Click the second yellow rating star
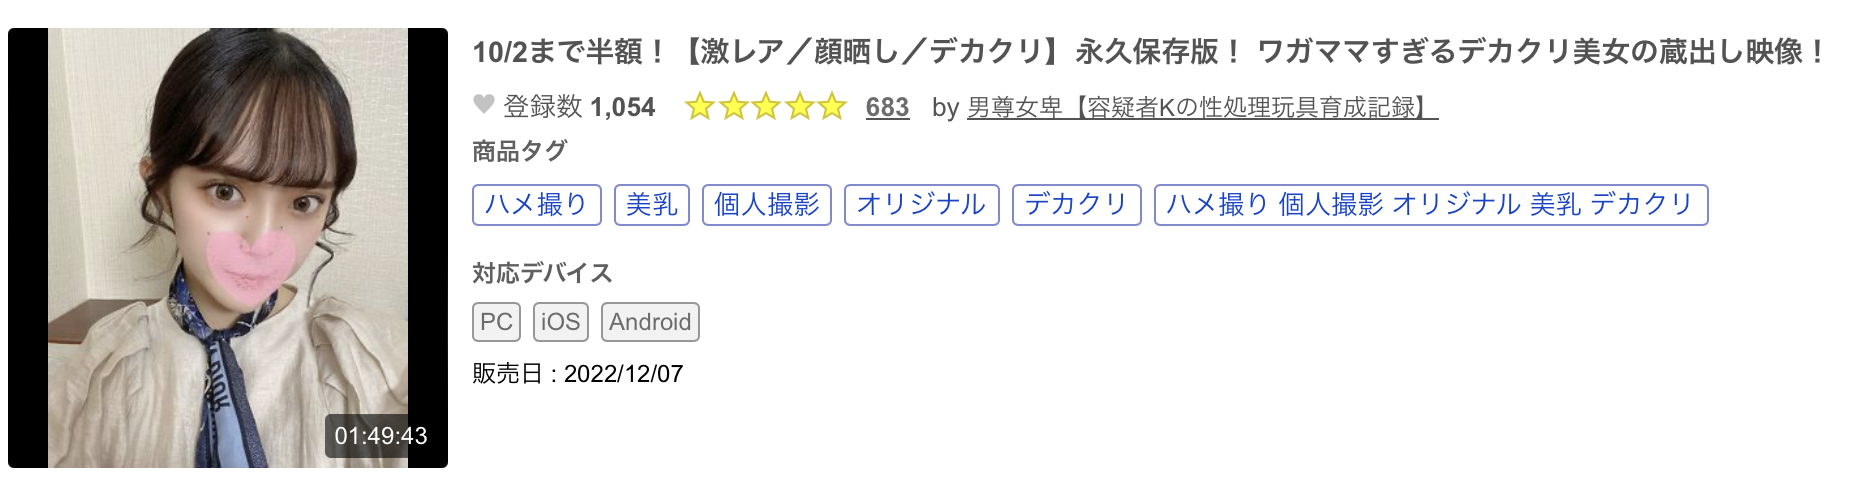This screenshot has height=484, width=1876. tap(733, 107)
